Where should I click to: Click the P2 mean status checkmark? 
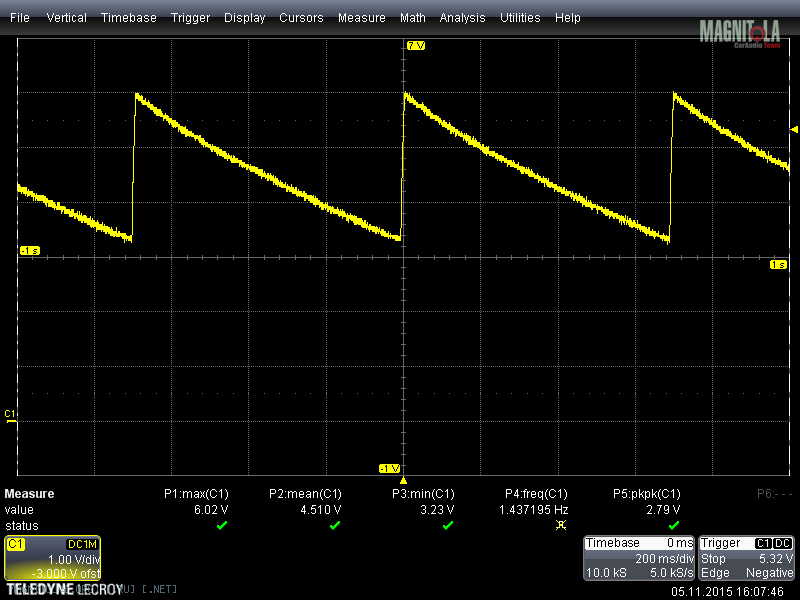335,525
